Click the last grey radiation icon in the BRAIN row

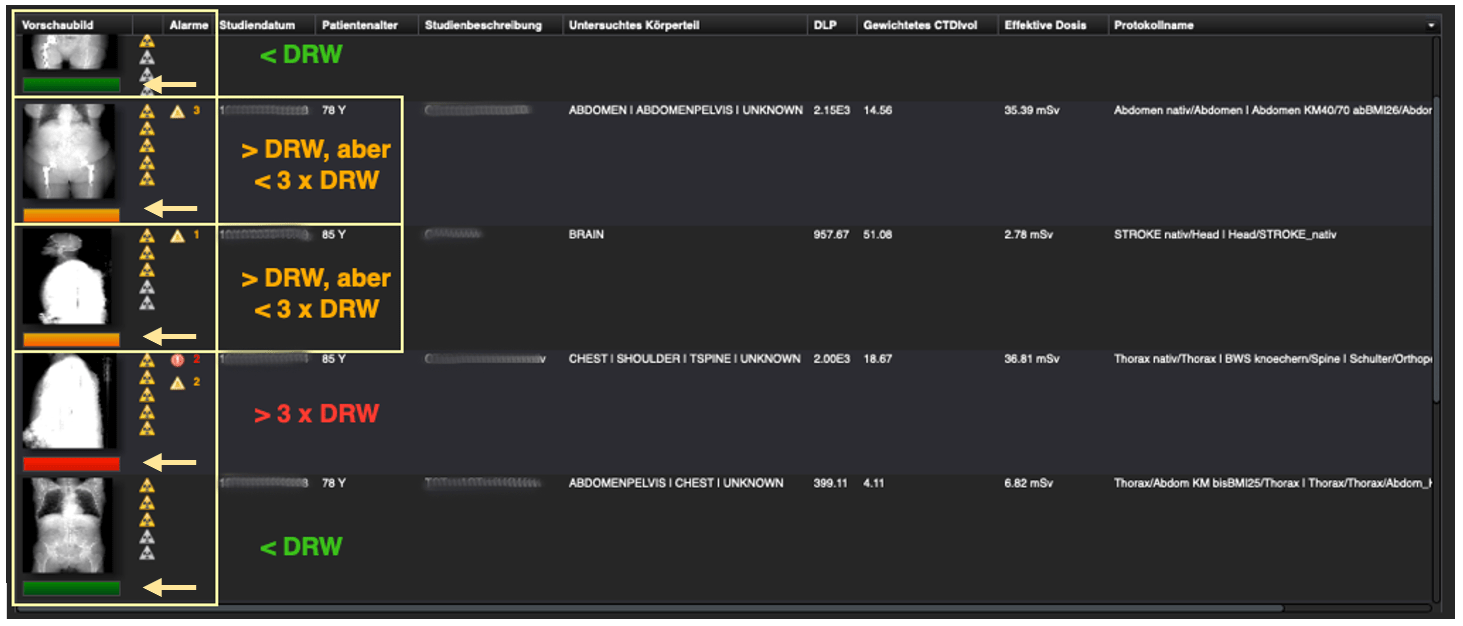(147, 303)
